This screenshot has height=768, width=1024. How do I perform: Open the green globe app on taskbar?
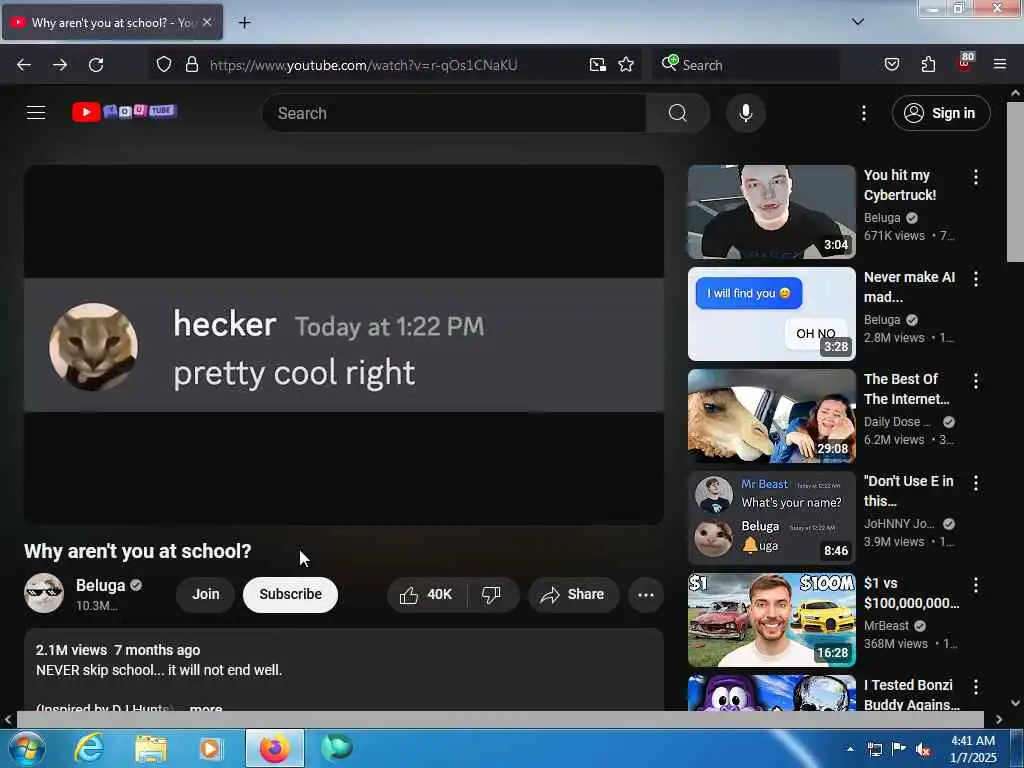[337, 748]
